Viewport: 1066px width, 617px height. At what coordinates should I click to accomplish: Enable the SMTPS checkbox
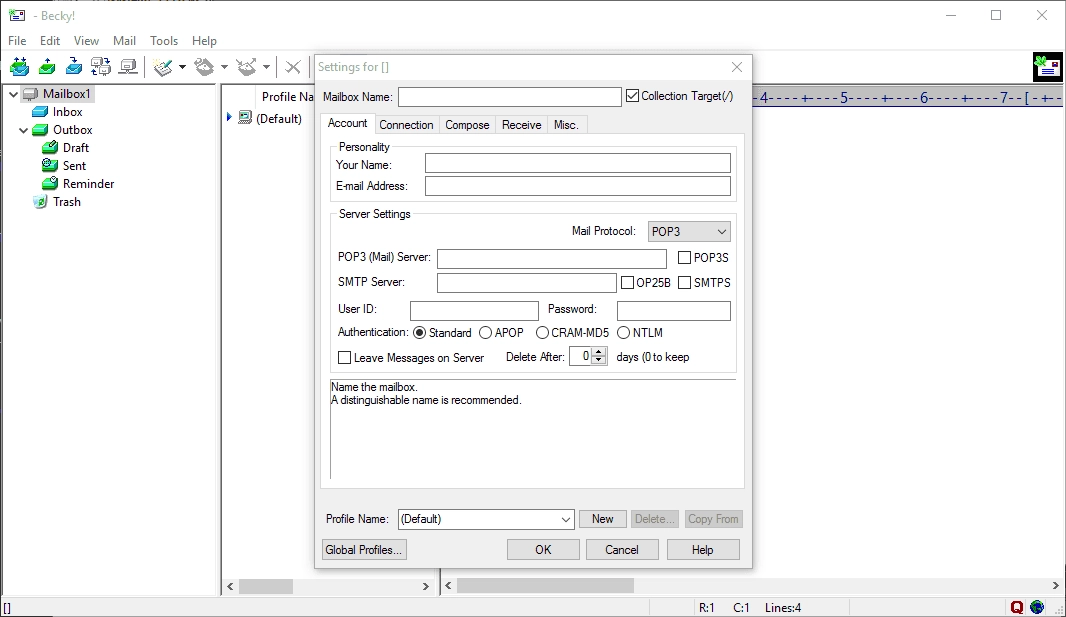pos(685,283)
